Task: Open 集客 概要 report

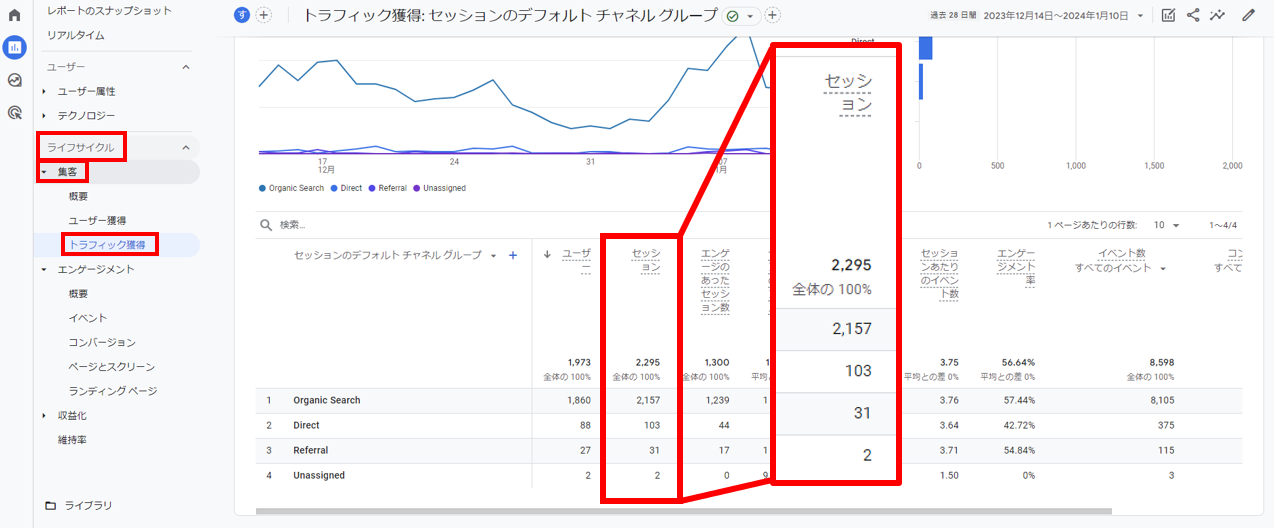Action: click(78, 196)
